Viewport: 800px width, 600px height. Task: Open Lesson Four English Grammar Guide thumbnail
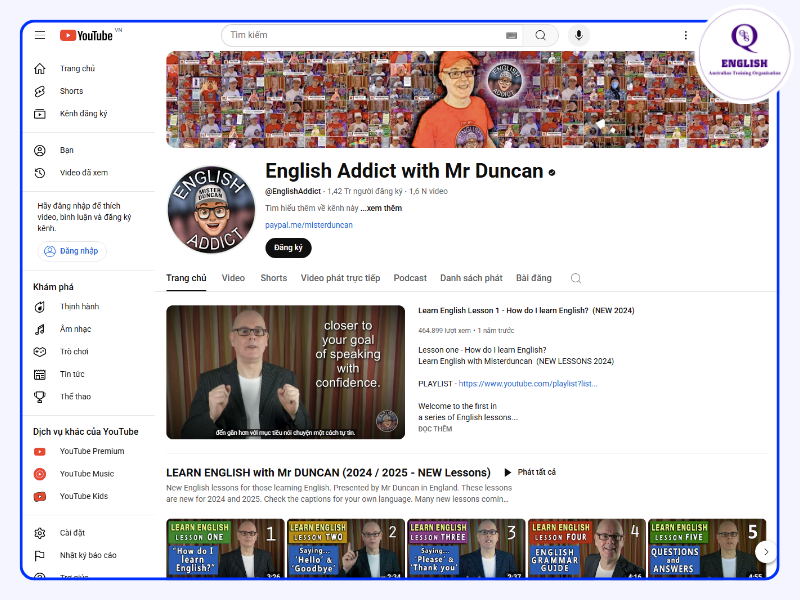pyautogui.click(x=587, y=548)
